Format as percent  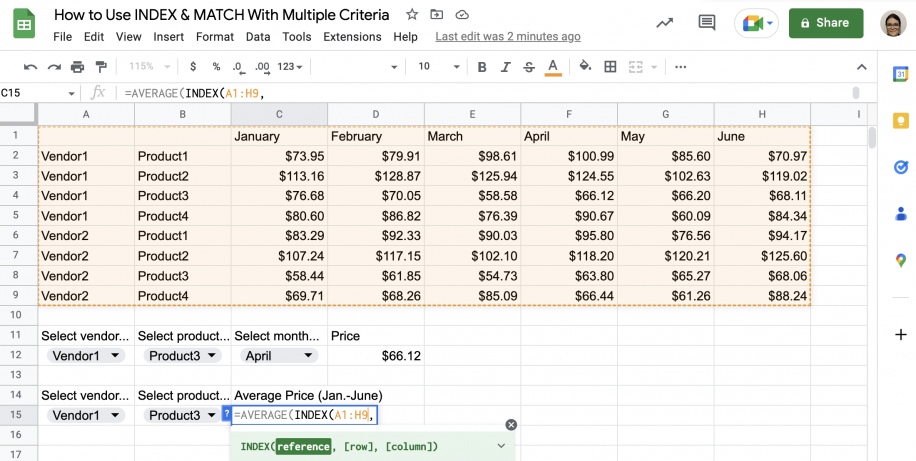216,67
